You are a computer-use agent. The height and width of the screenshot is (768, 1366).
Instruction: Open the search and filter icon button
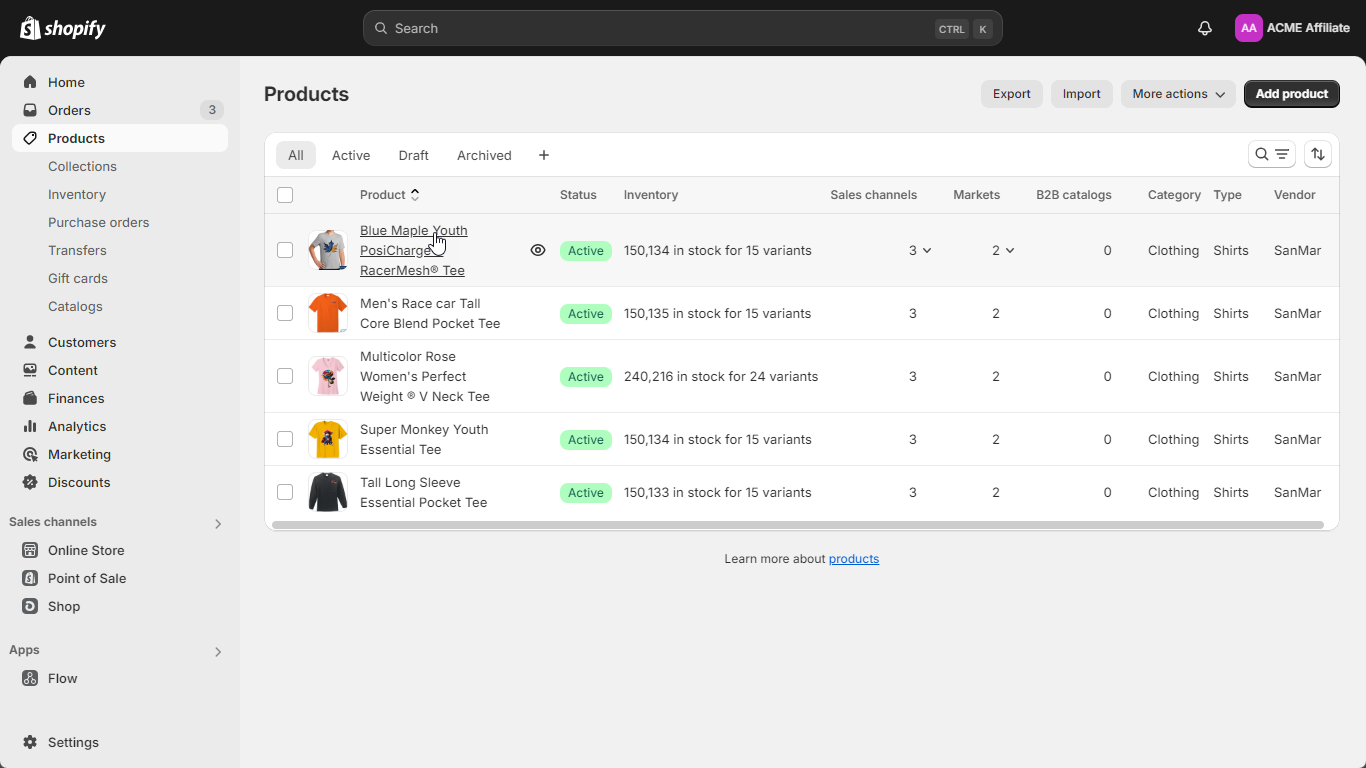(1272, 154)
